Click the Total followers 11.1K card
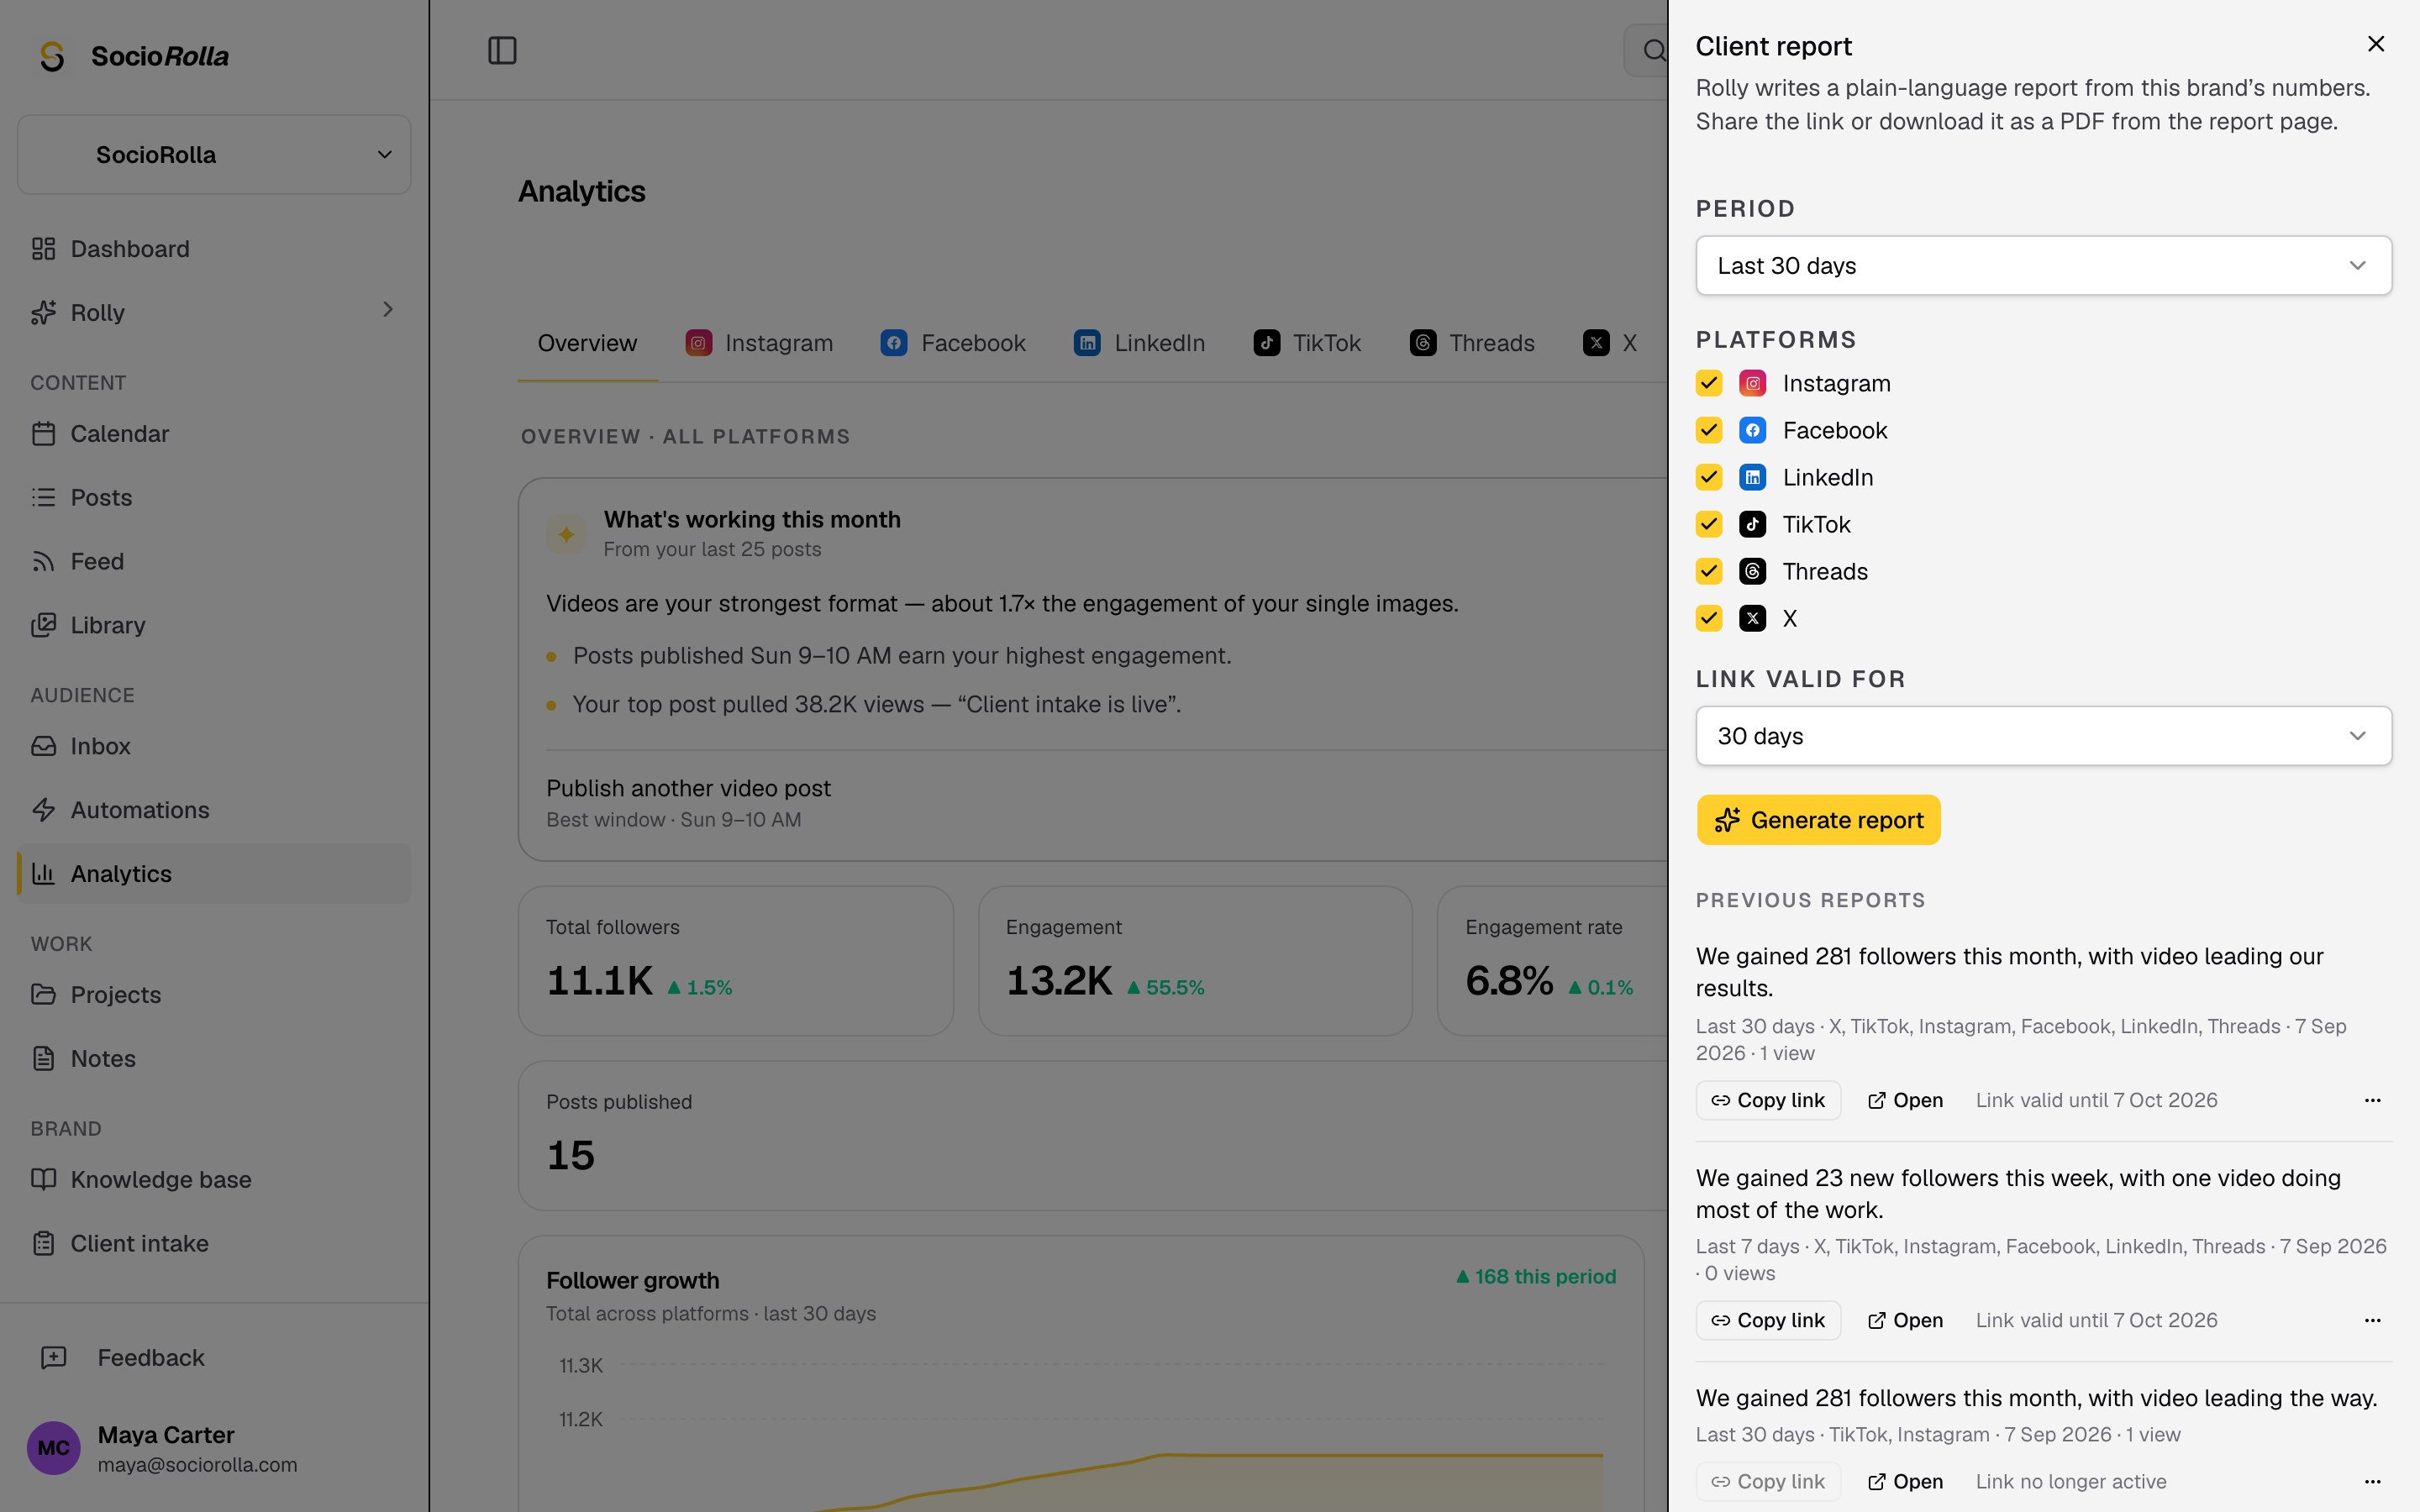The height and width of the screenshot is (1512, 2420). pyautogui.click(x=736, y=961)
